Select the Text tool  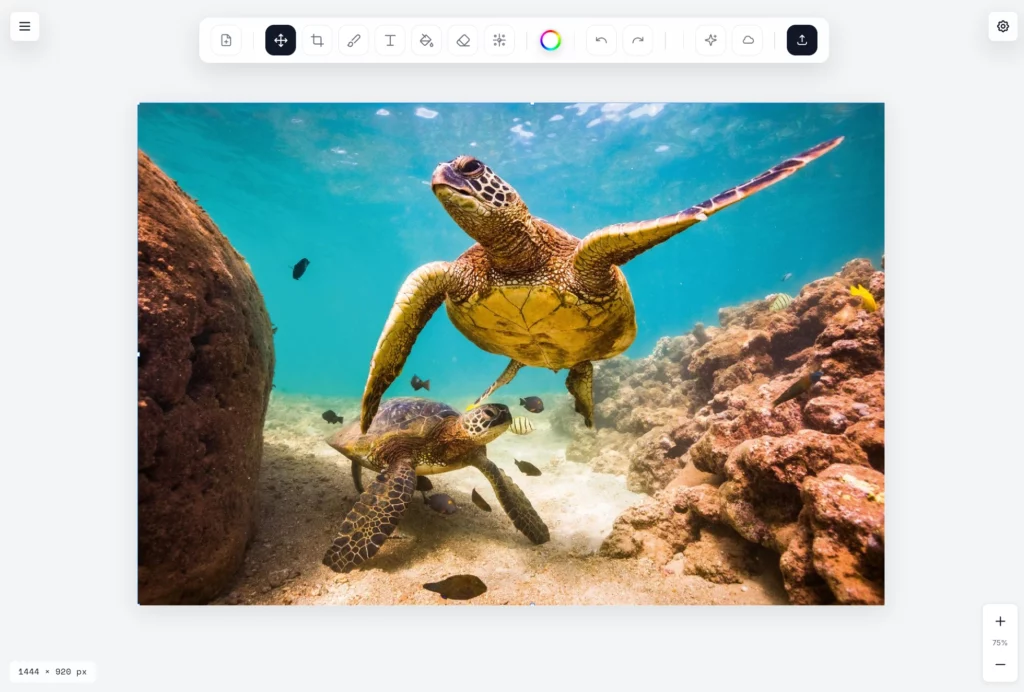click(390, 40)
